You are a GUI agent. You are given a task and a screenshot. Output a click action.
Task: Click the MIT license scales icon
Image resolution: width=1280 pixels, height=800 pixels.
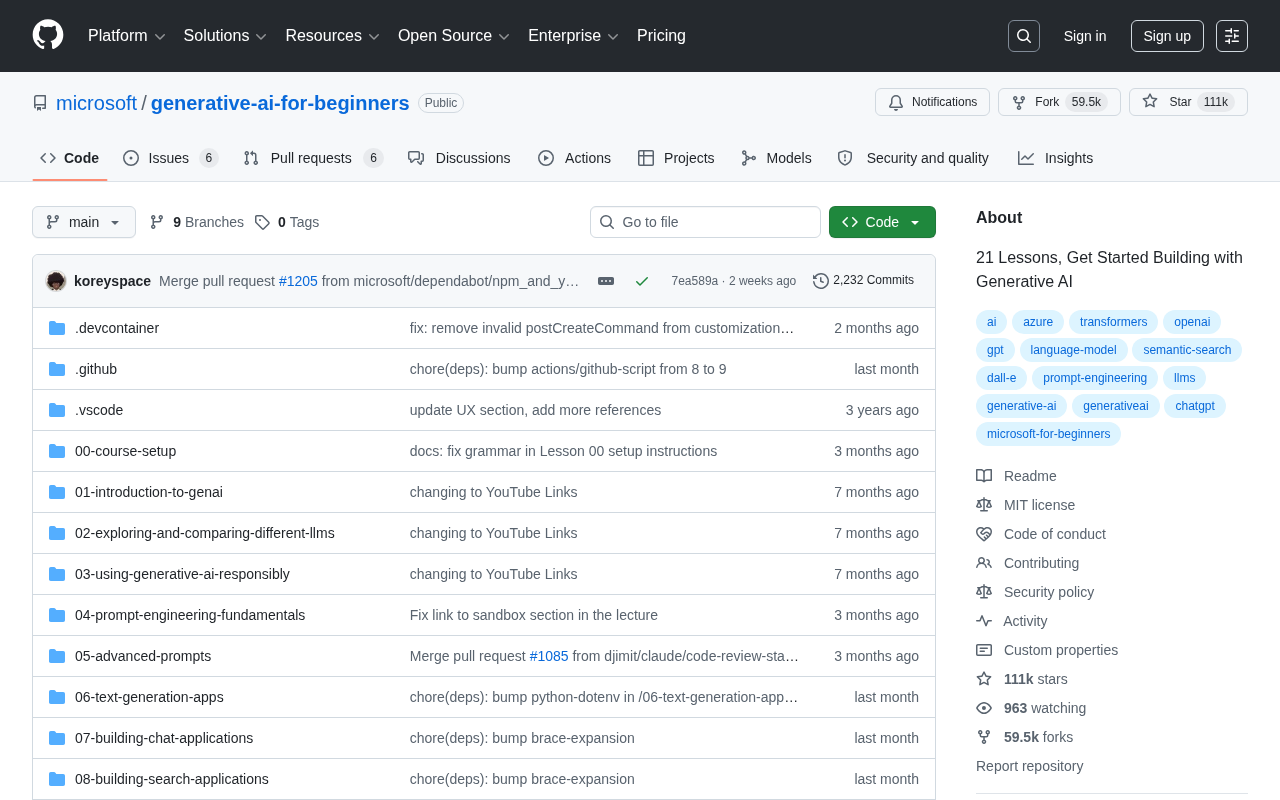coord(984,505)
